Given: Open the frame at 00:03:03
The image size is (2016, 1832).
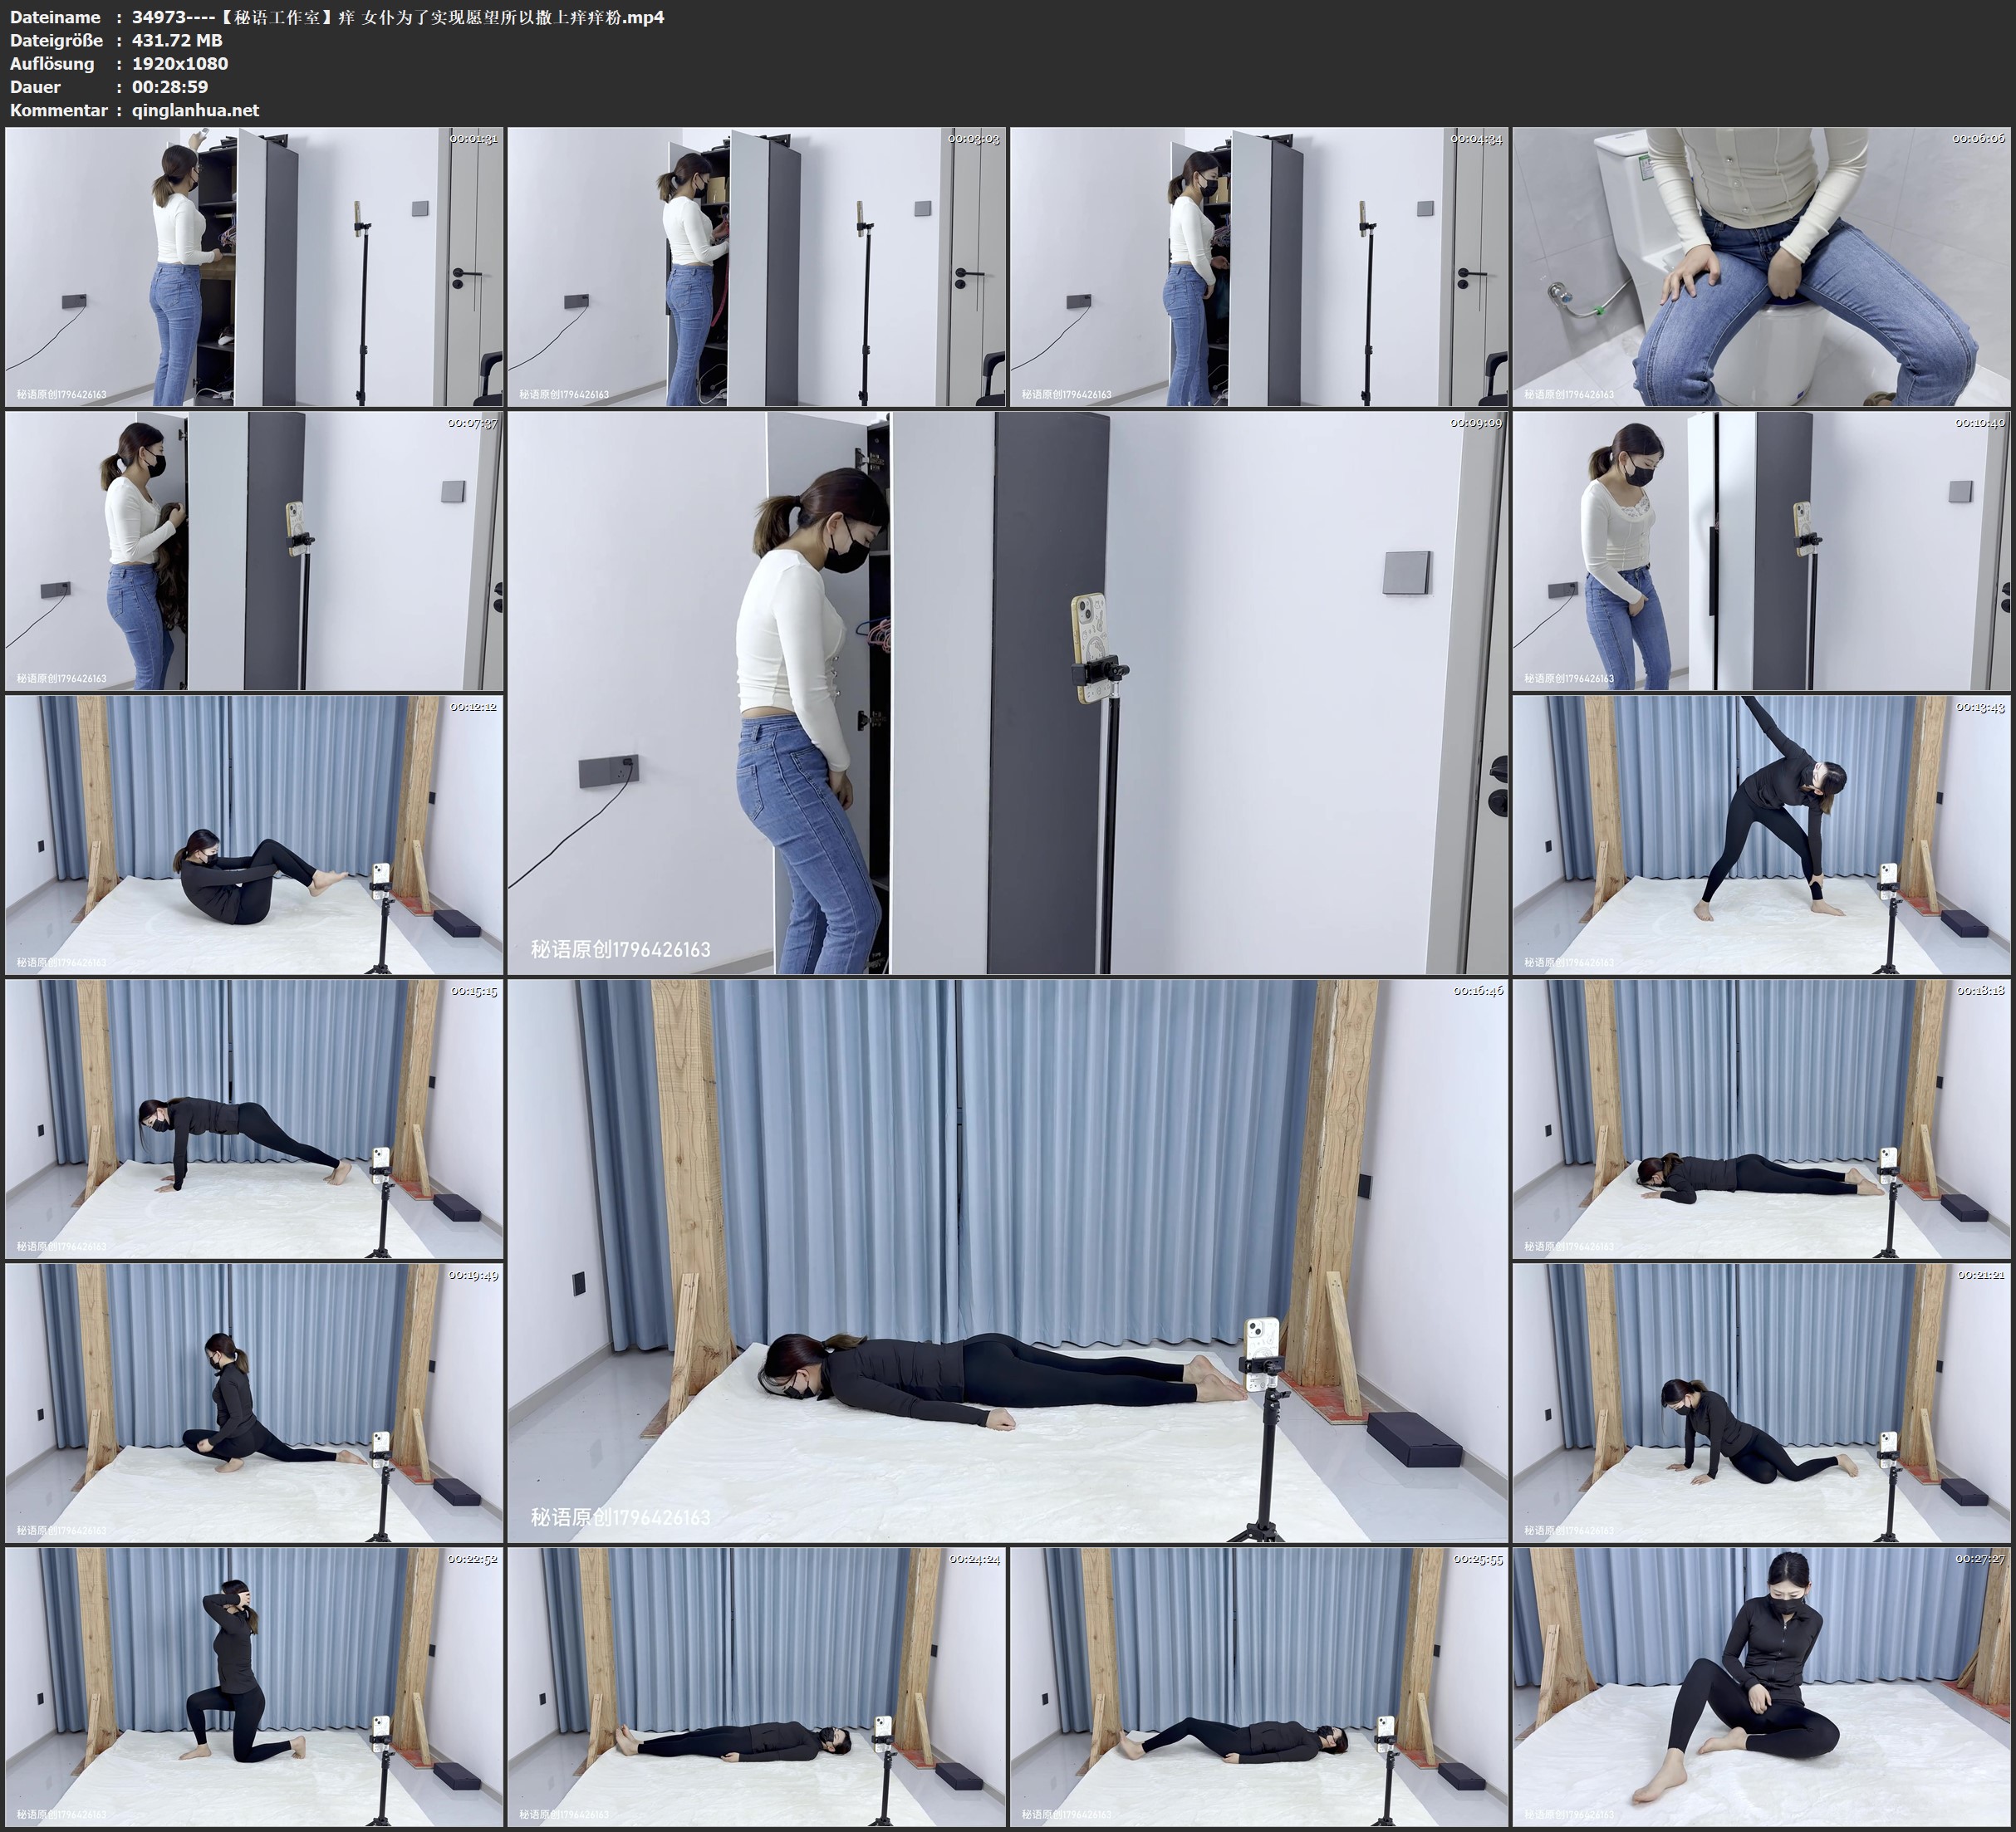Looking at the screenshot, I should coord(756,266).
